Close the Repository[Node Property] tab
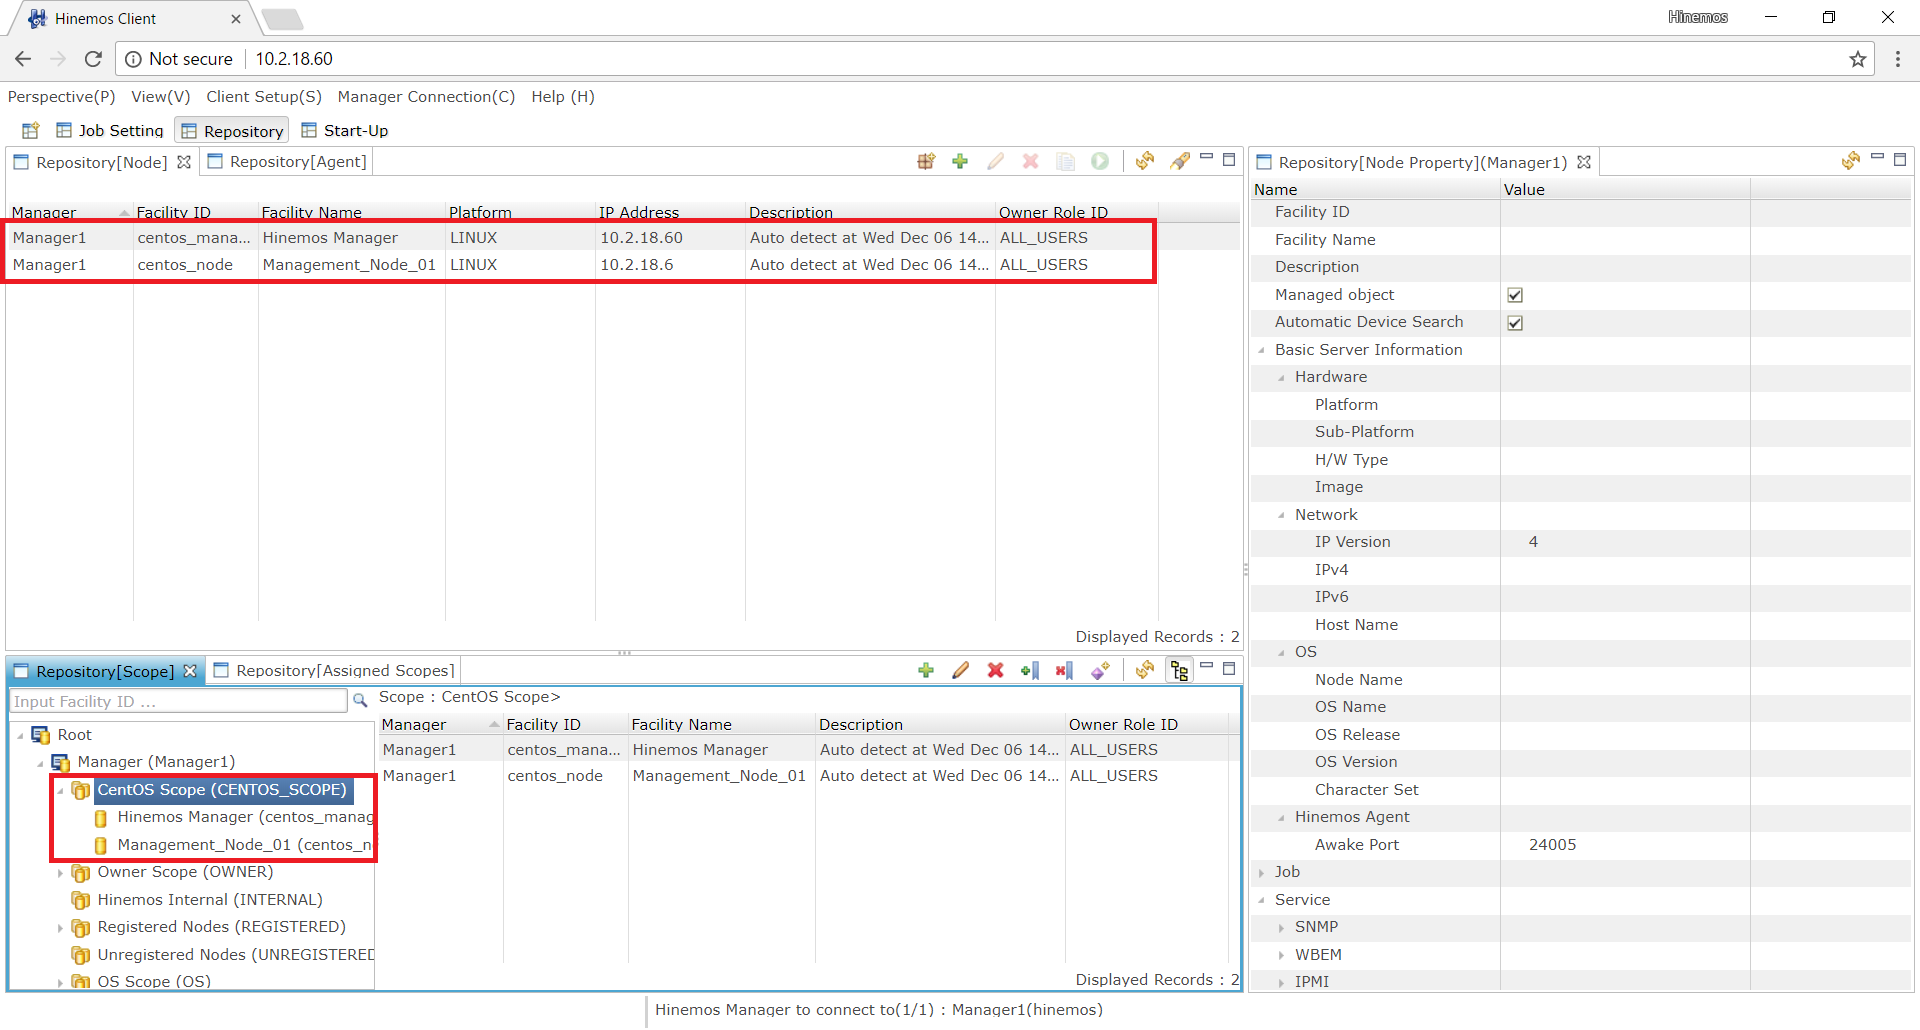1920x1030 pixels. [1584, 162]
